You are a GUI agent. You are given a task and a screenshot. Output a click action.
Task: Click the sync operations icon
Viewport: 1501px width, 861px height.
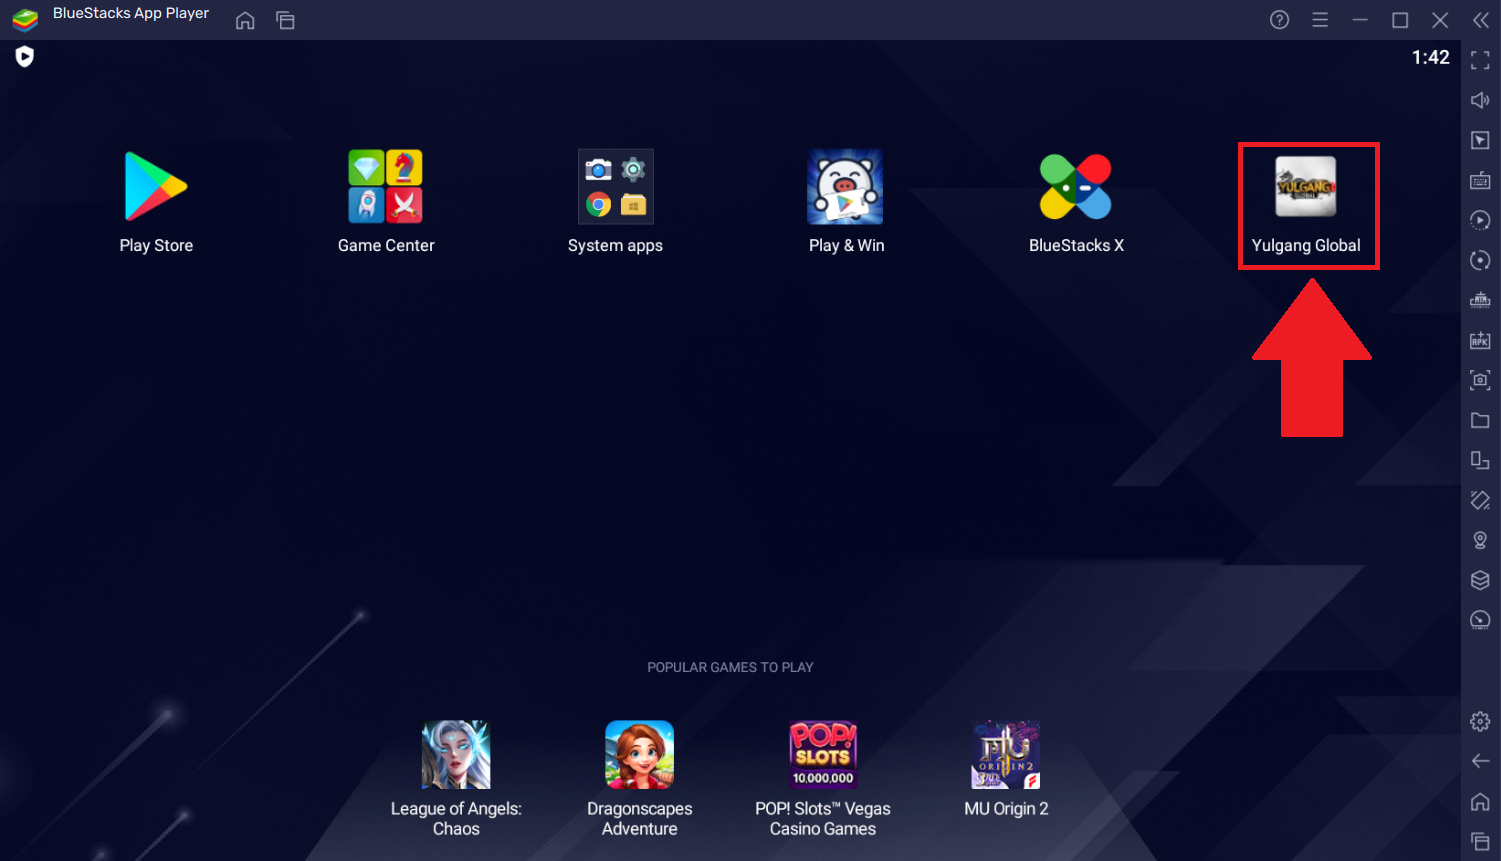click(1481, 260)
